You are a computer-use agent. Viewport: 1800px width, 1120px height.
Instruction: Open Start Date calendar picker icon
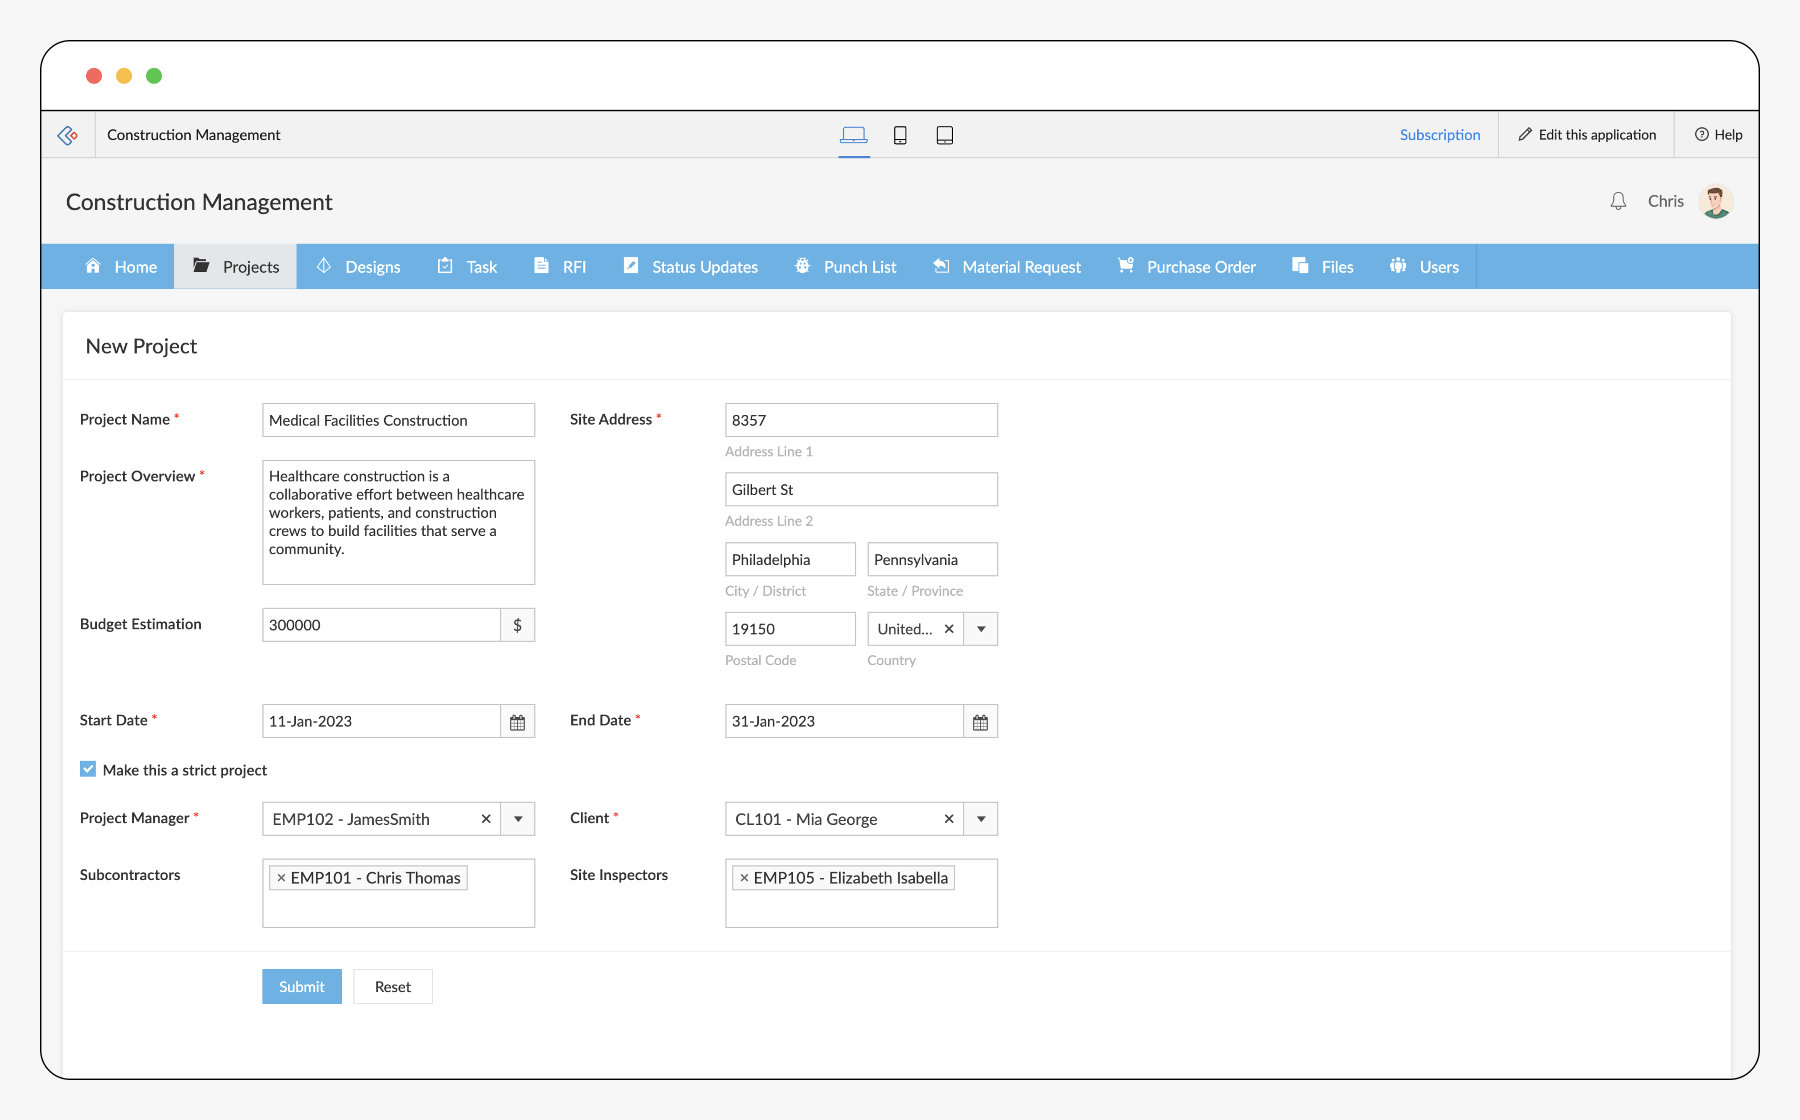(x=518, y=722)
